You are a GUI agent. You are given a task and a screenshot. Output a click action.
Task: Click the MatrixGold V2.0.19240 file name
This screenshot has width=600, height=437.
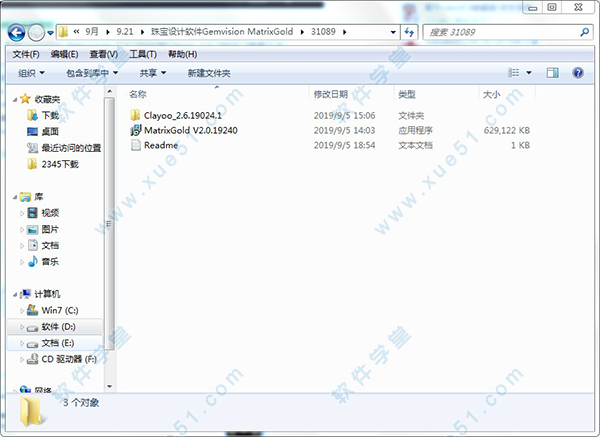[191, 130]
